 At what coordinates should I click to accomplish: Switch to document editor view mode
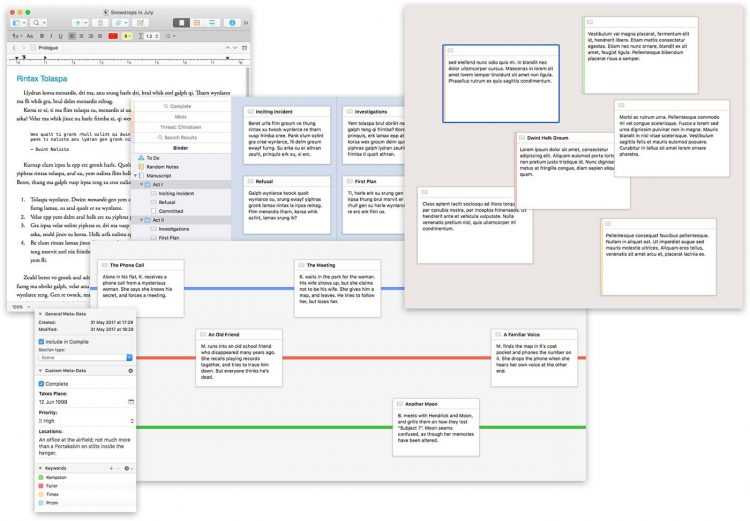pos(181,22)
